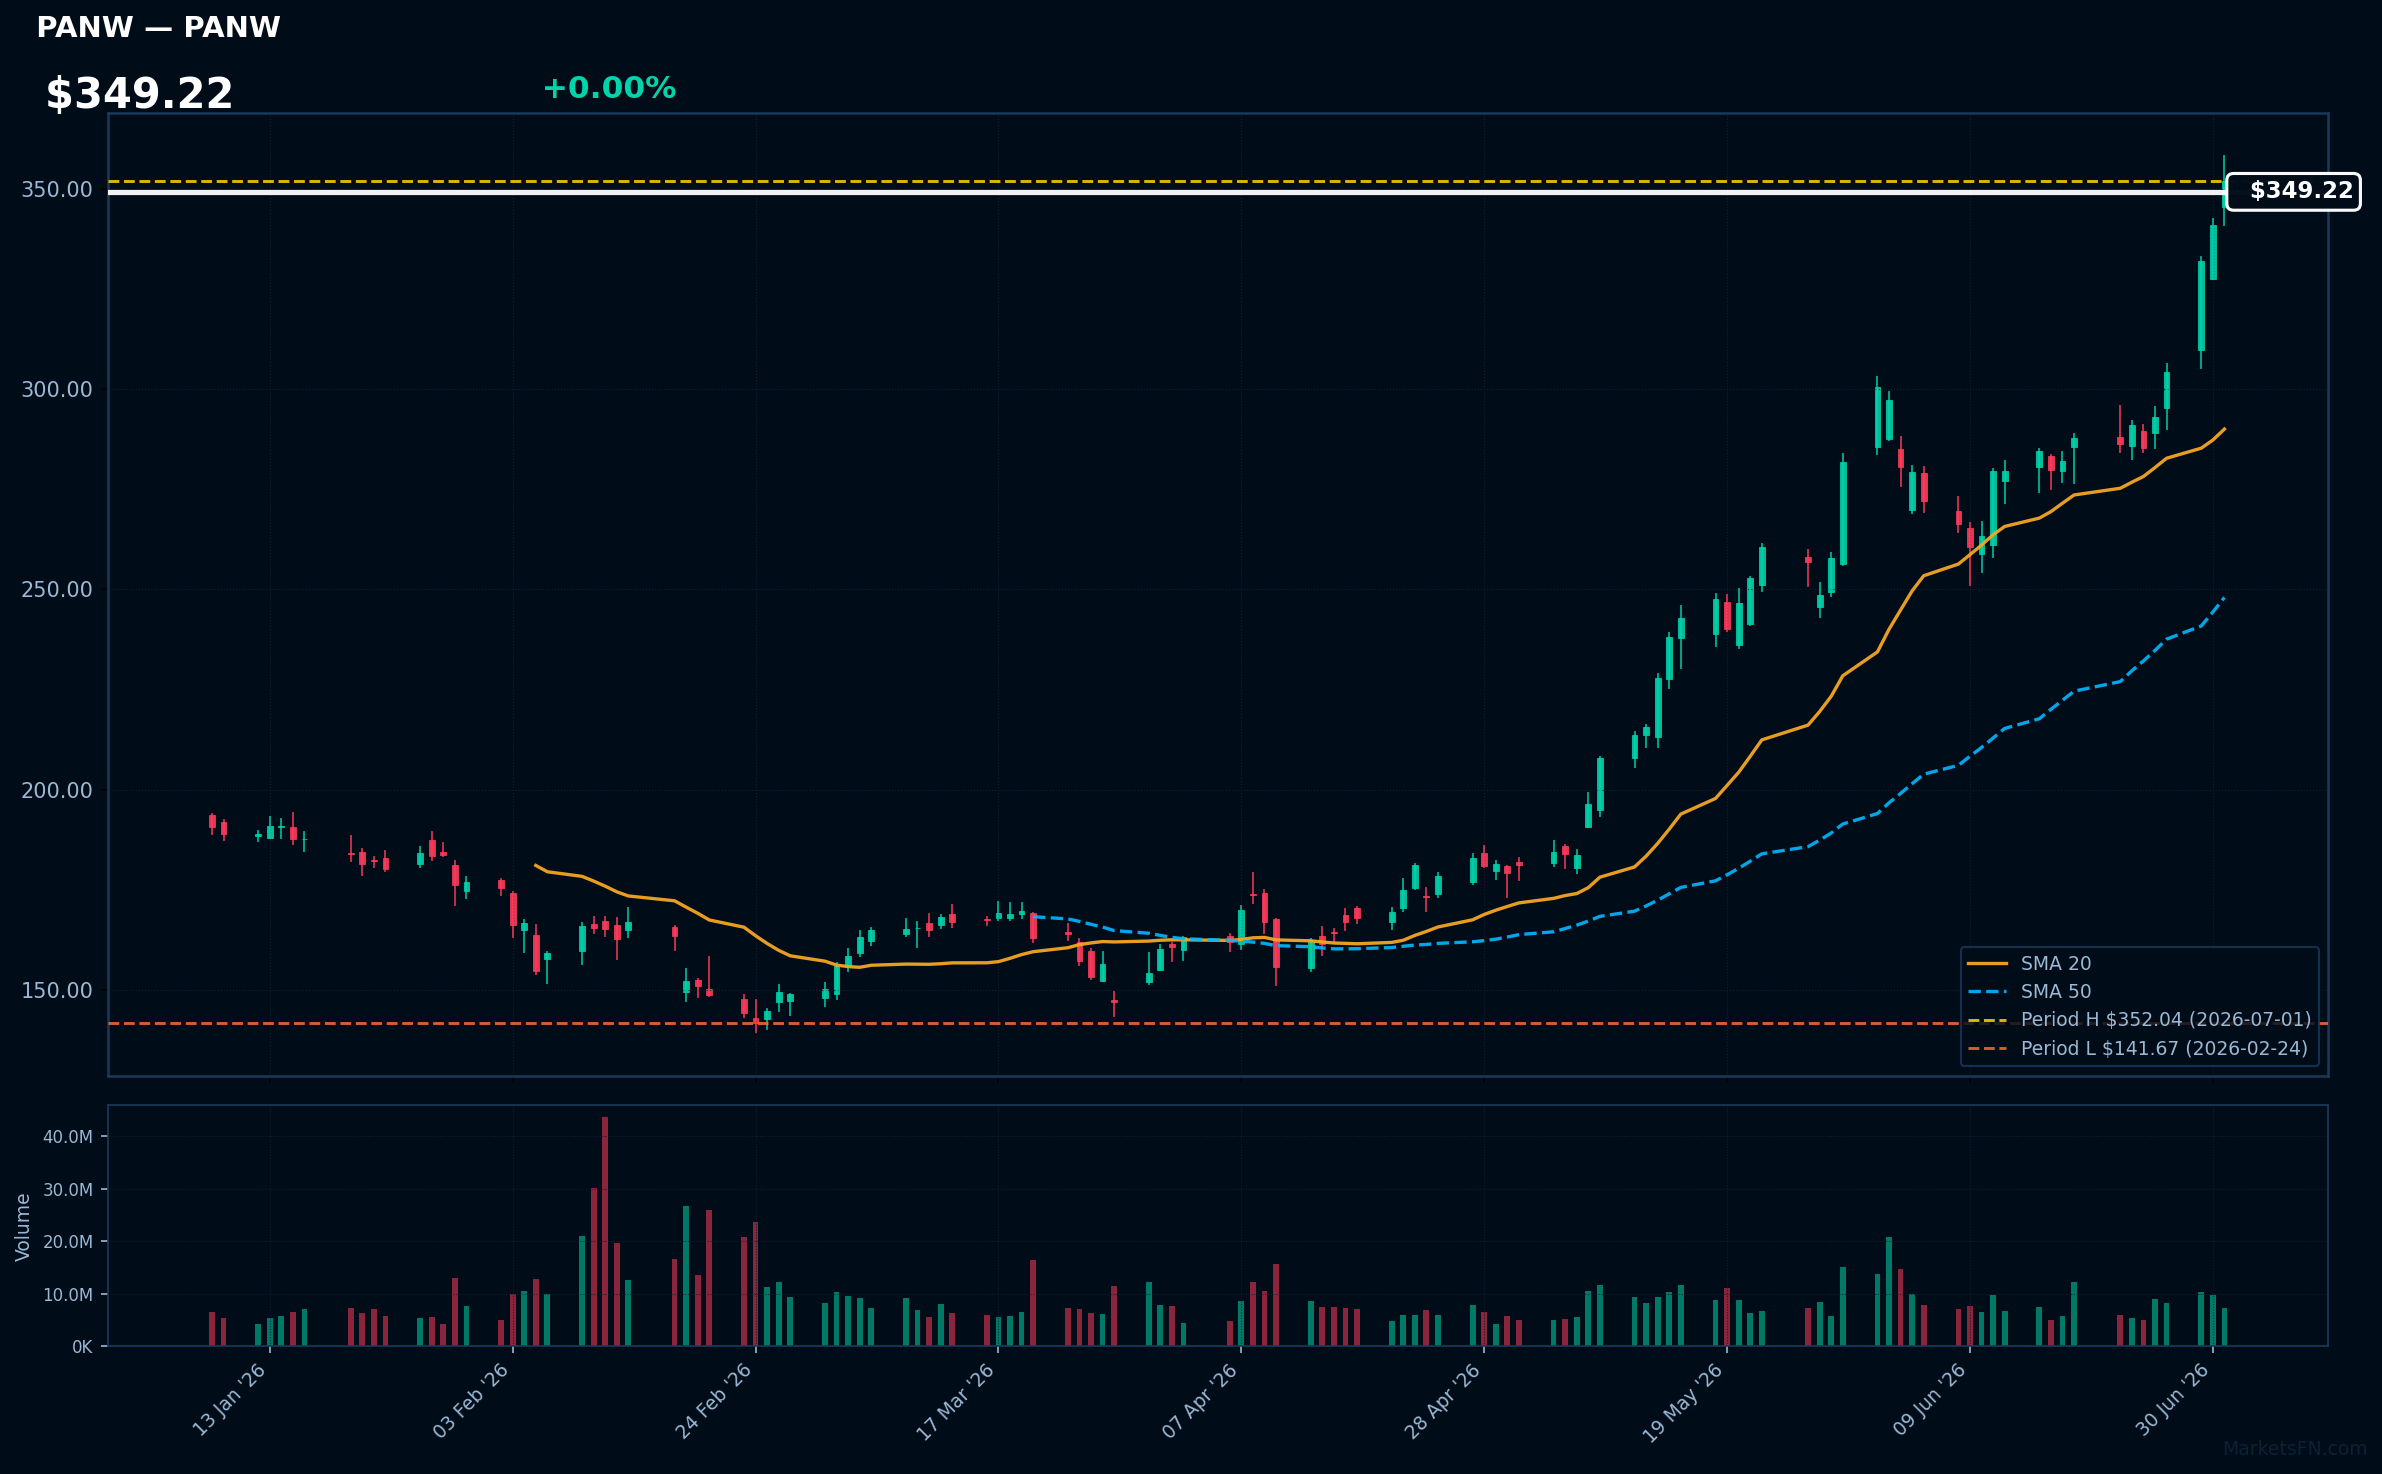
Task: Select the SMA 20 legend entry
Action: click(2029, 963)
